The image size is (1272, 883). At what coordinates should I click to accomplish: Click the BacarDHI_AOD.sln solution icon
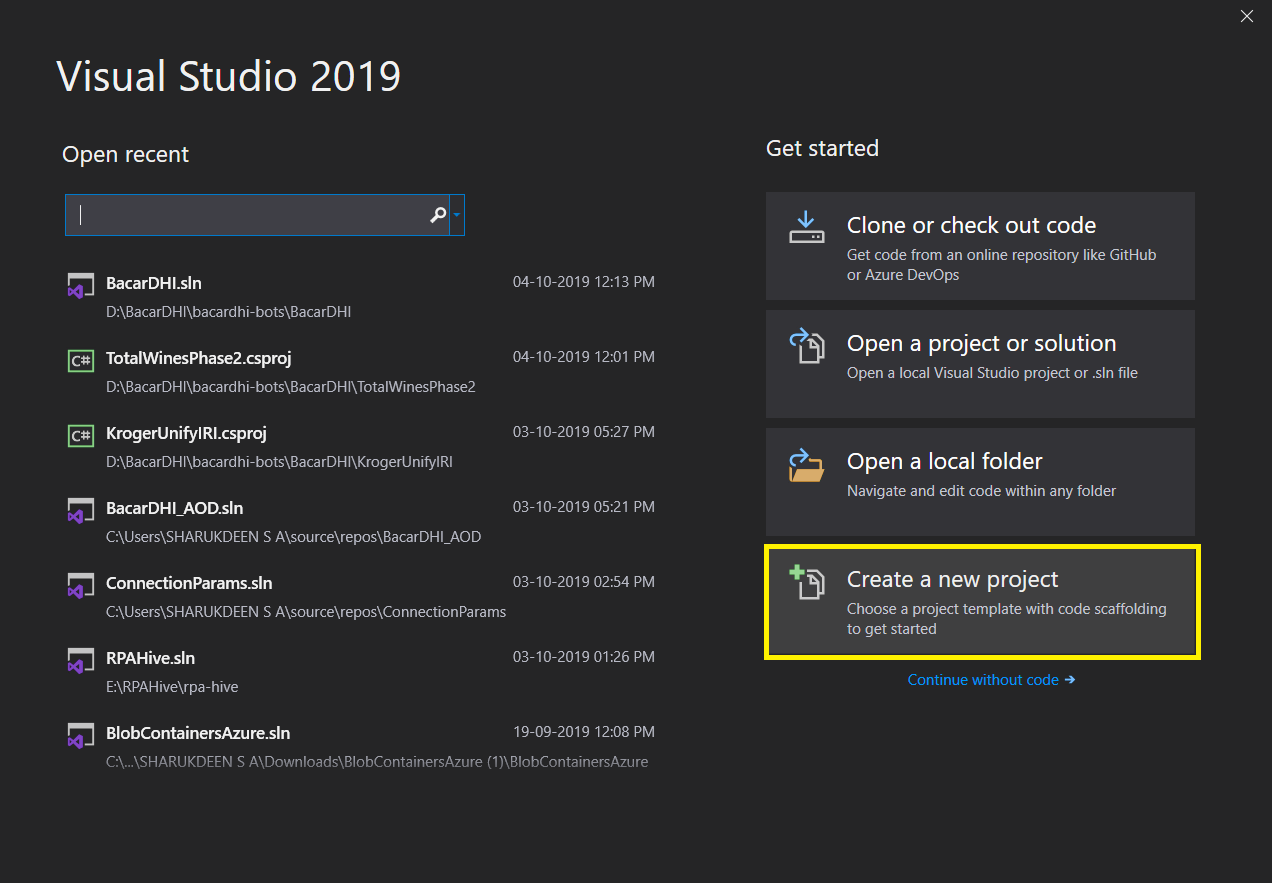click(80, 510)
